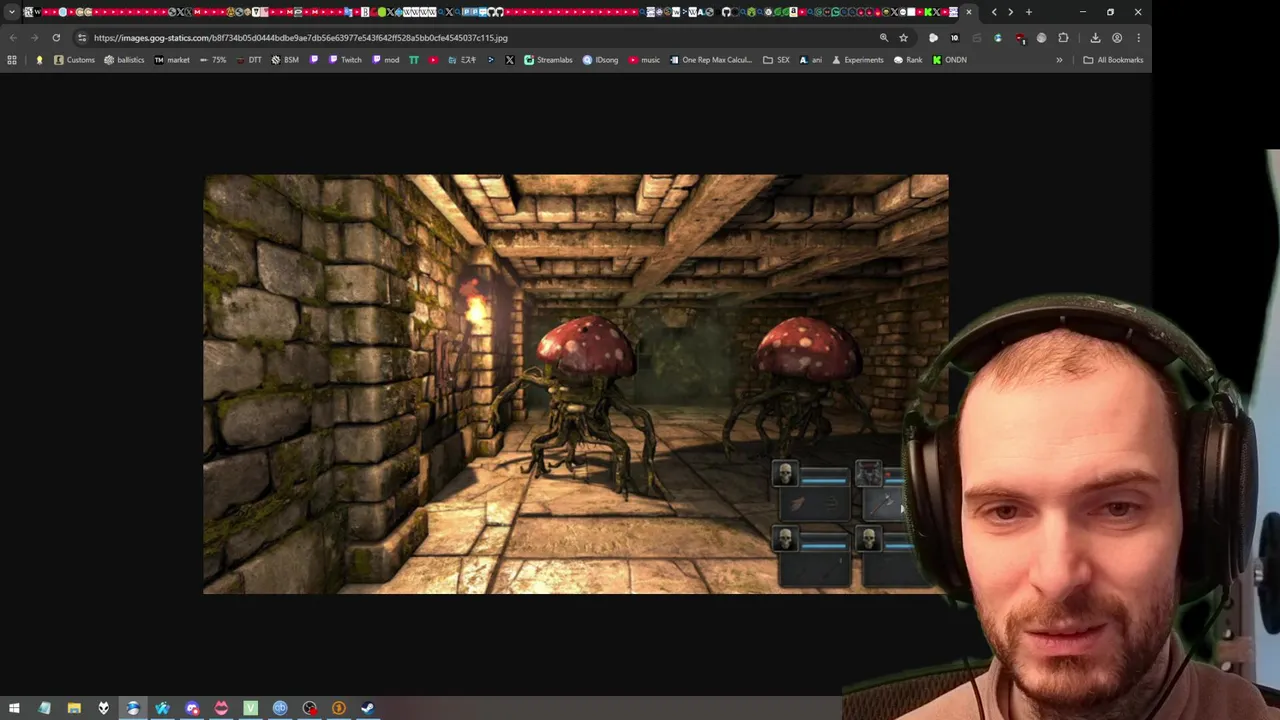Viewport: 1280px width, 720px height.
Task: Close the active browser tab
Action: [969, 12]
